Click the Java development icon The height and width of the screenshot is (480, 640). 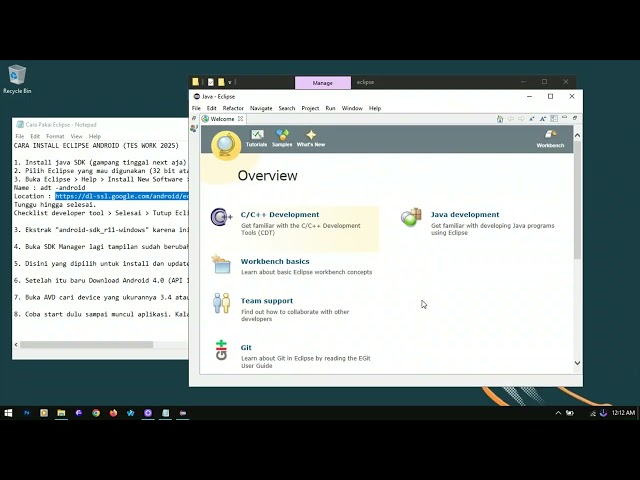(411, 217)
